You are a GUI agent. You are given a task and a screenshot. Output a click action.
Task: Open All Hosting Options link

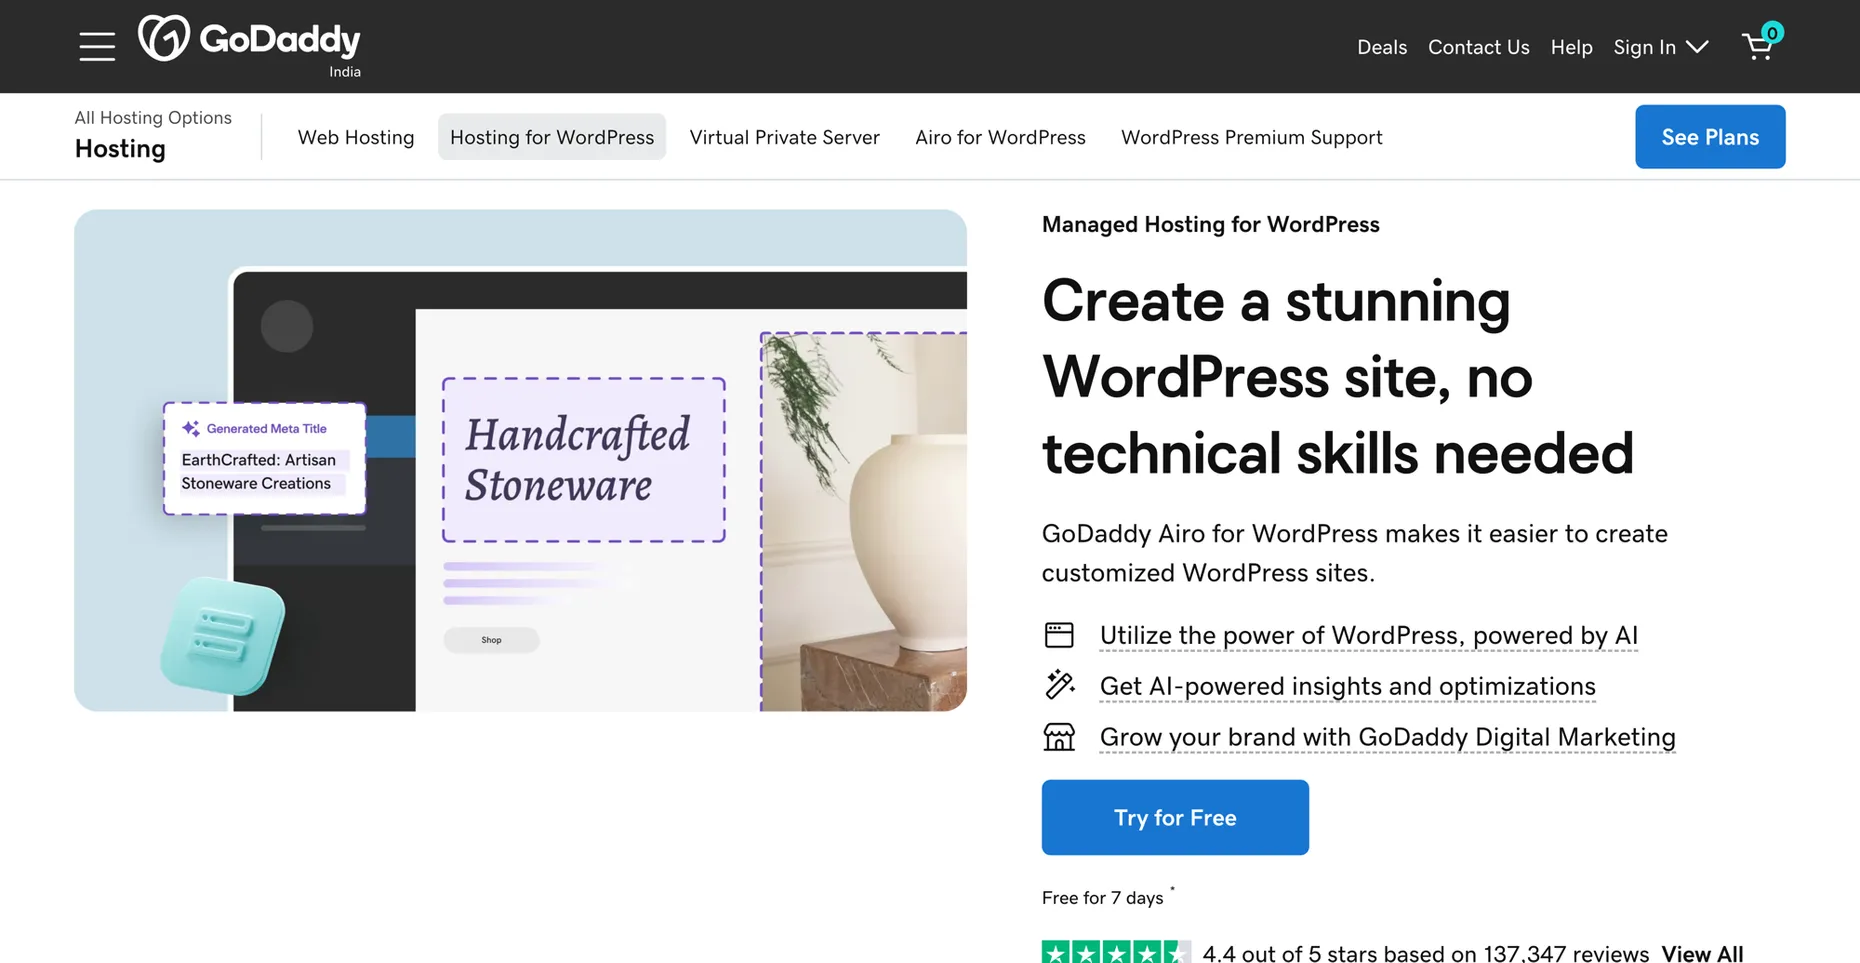[x=153, y=117]
